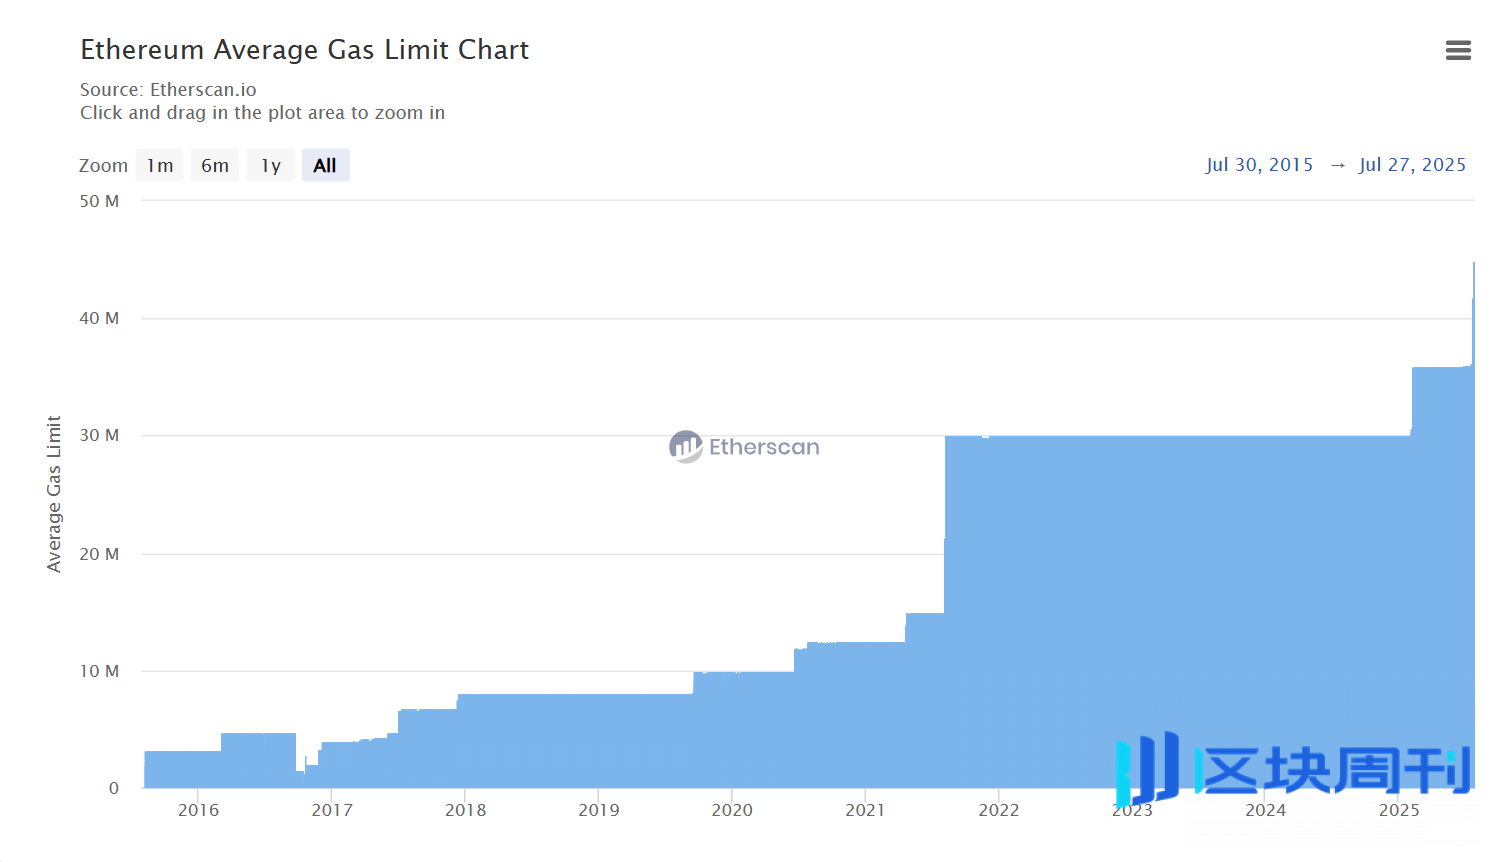Click the 2021 x-axis label
Viewport: 1501px width, 862px height.
[x=865, y=810]
